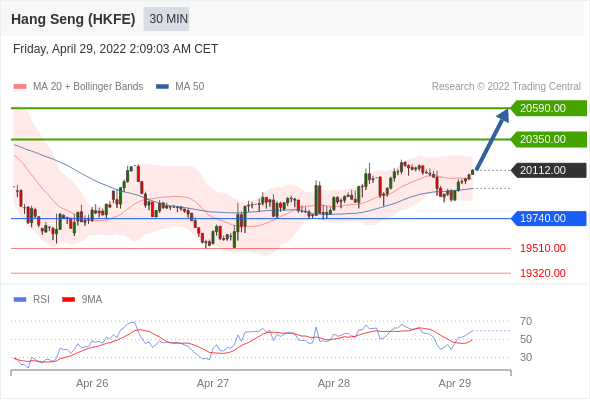Click the Apr 27 date marker
The image size is (590, 400).
coord(213,383)
